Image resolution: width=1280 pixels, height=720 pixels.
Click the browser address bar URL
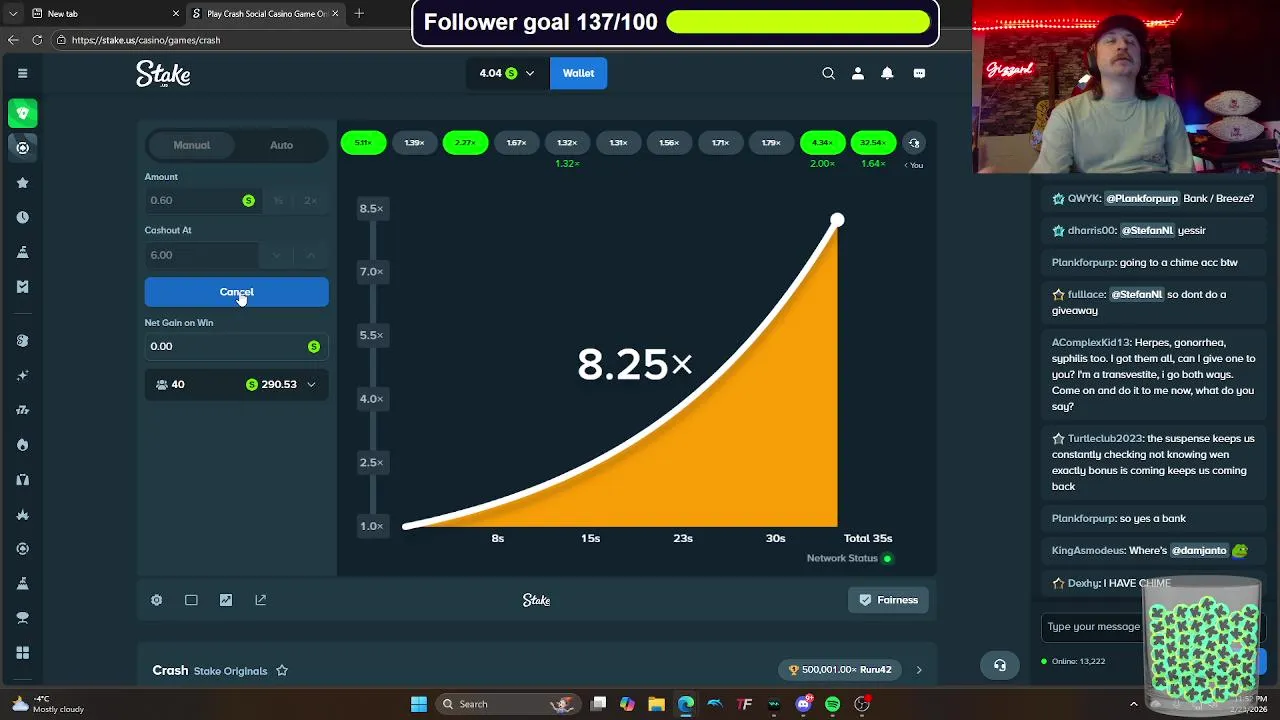(146, 40)
